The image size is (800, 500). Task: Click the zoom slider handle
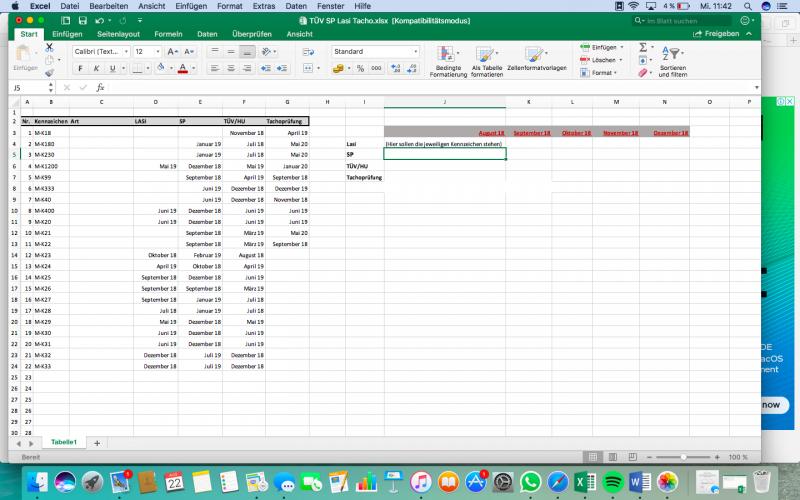point(683,457)
